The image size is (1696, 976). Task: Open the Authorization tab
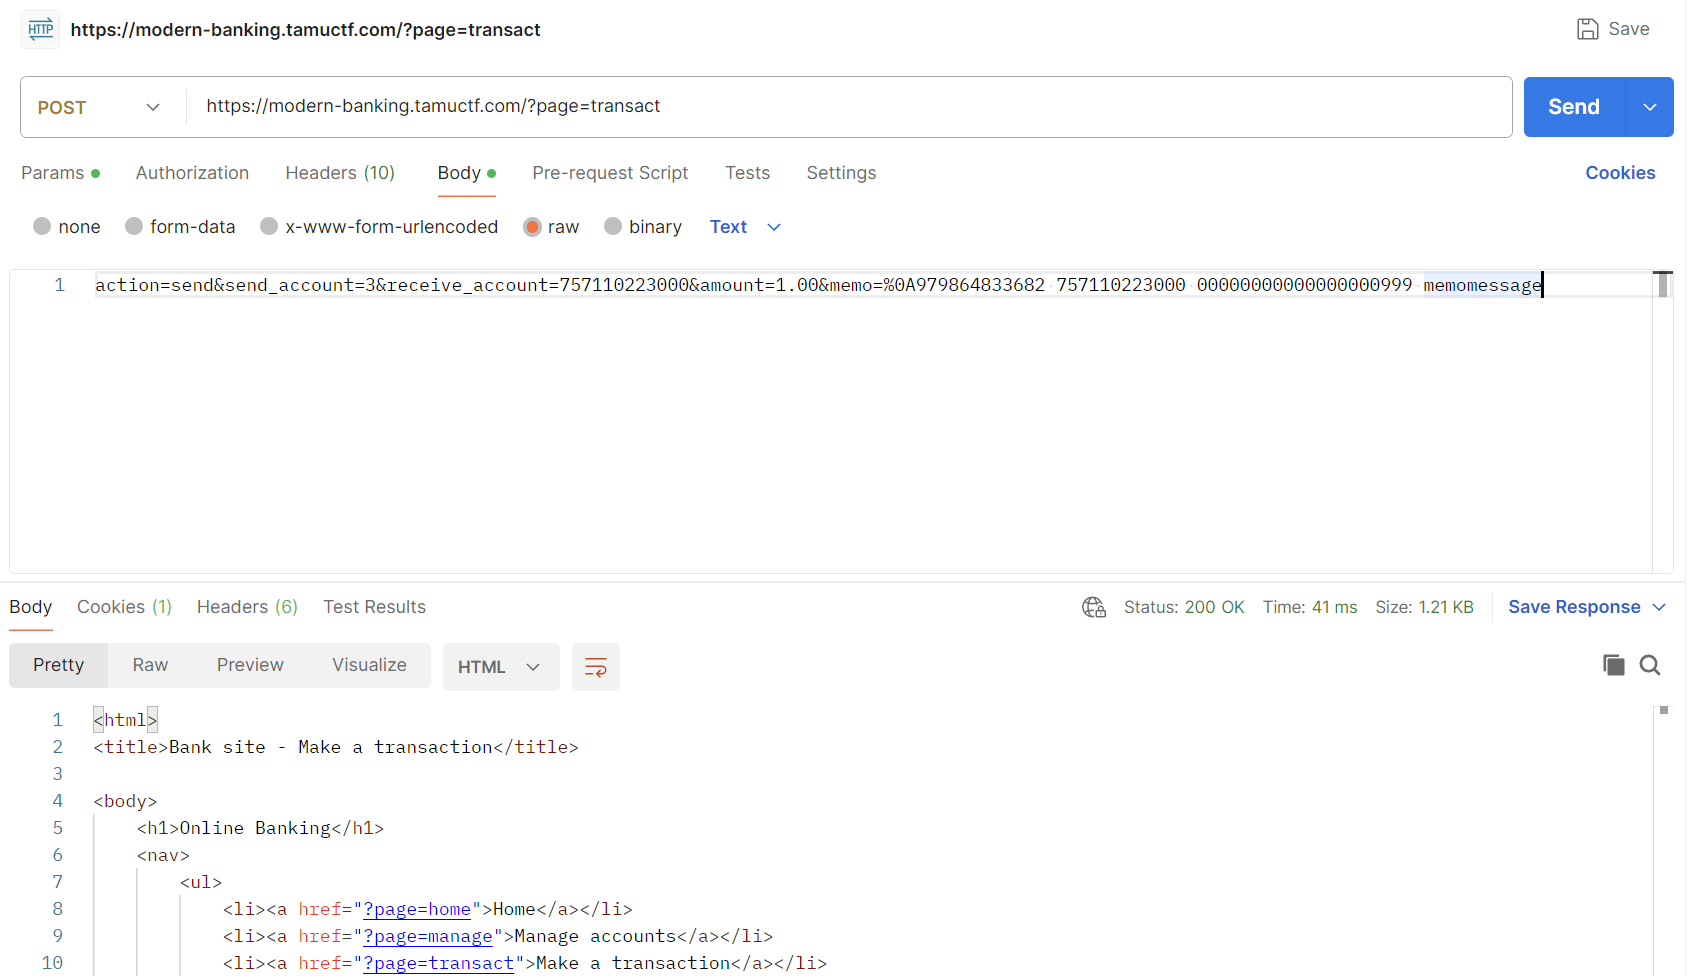[x=192, y=173]
